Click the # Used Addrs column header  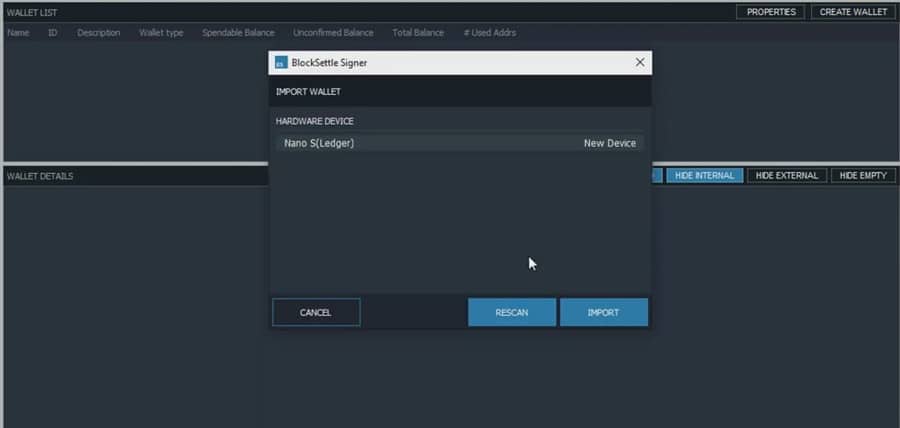coord(489,33)
